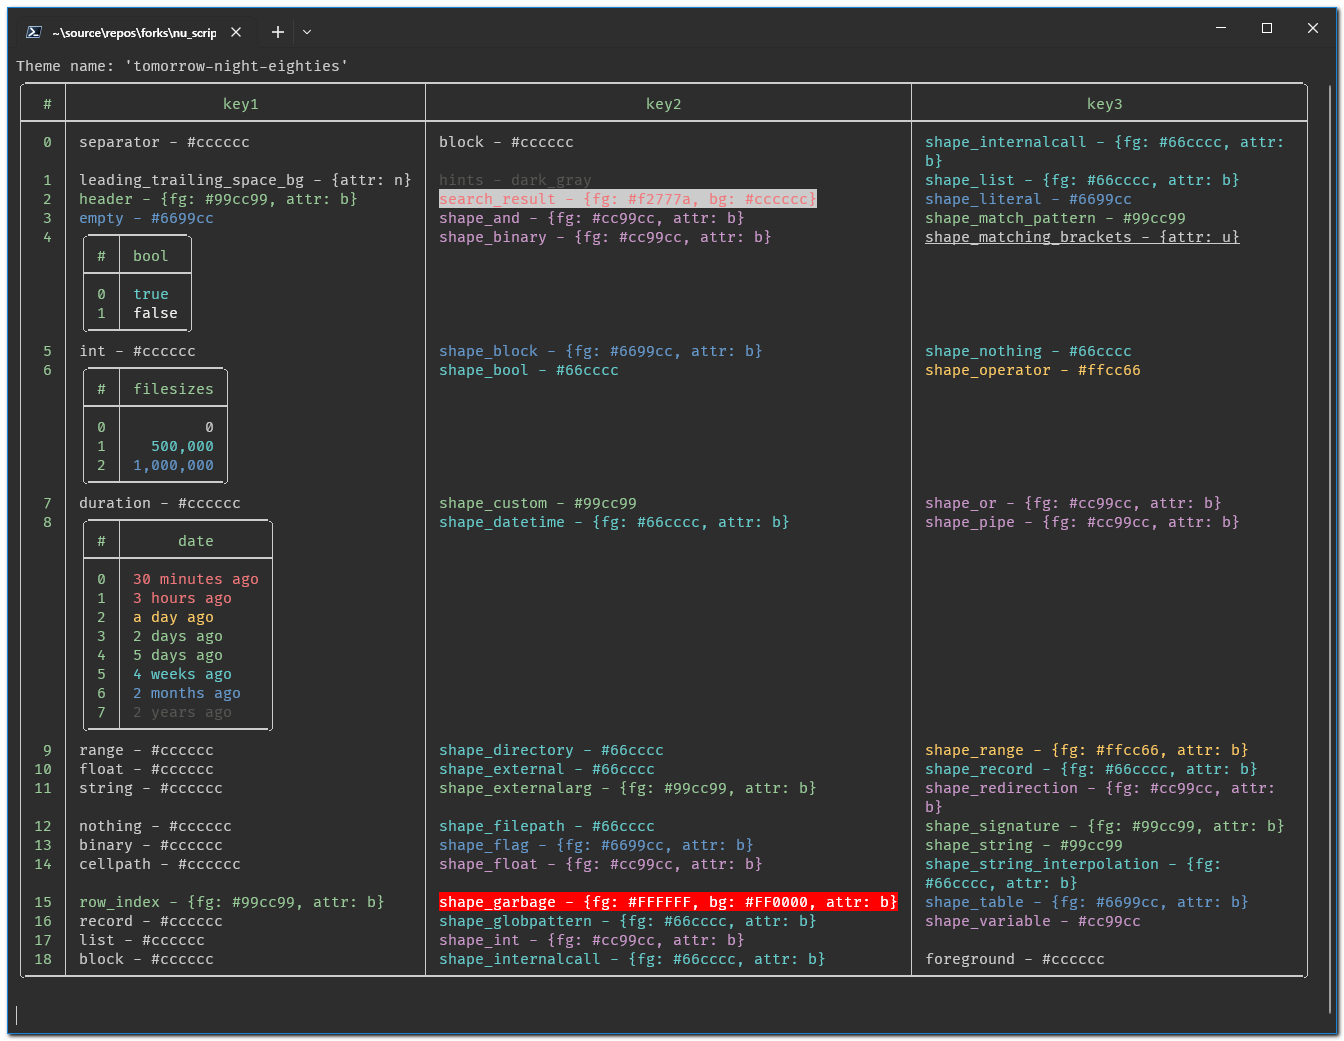Click 'leading_trailing_space_bg - {attr: n}' entry
The width and height of the screenshot is (1344, 1041).
(x=245, y=180)
